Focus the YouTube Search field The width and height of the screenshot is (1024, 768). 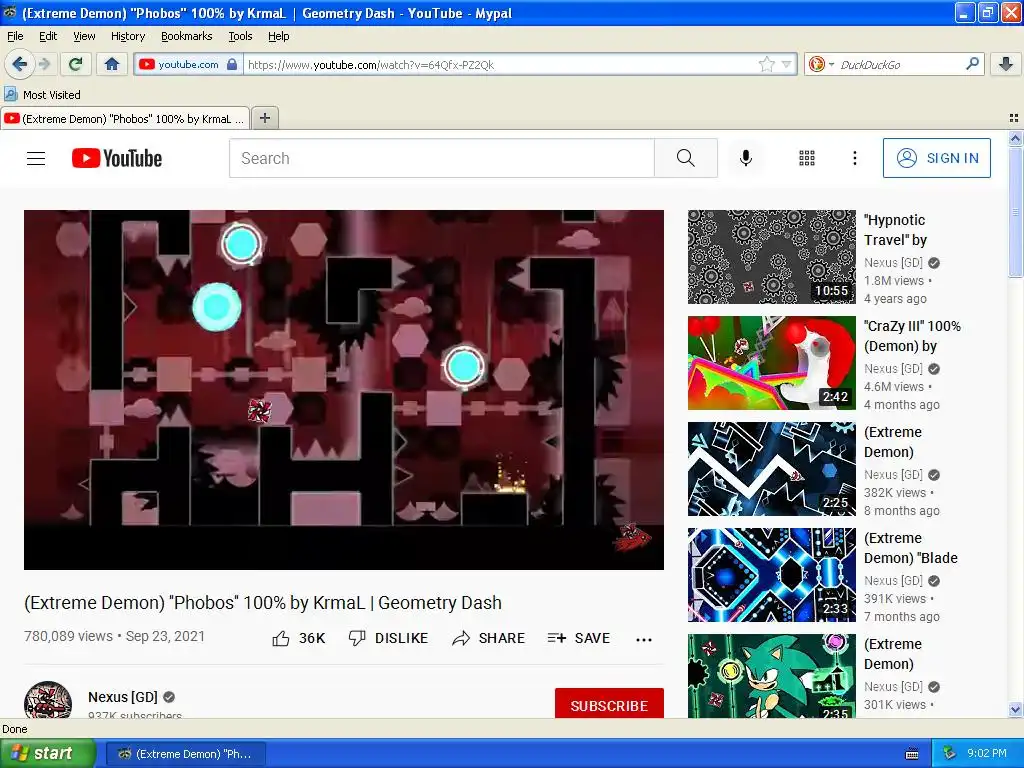tap(441, 158)
